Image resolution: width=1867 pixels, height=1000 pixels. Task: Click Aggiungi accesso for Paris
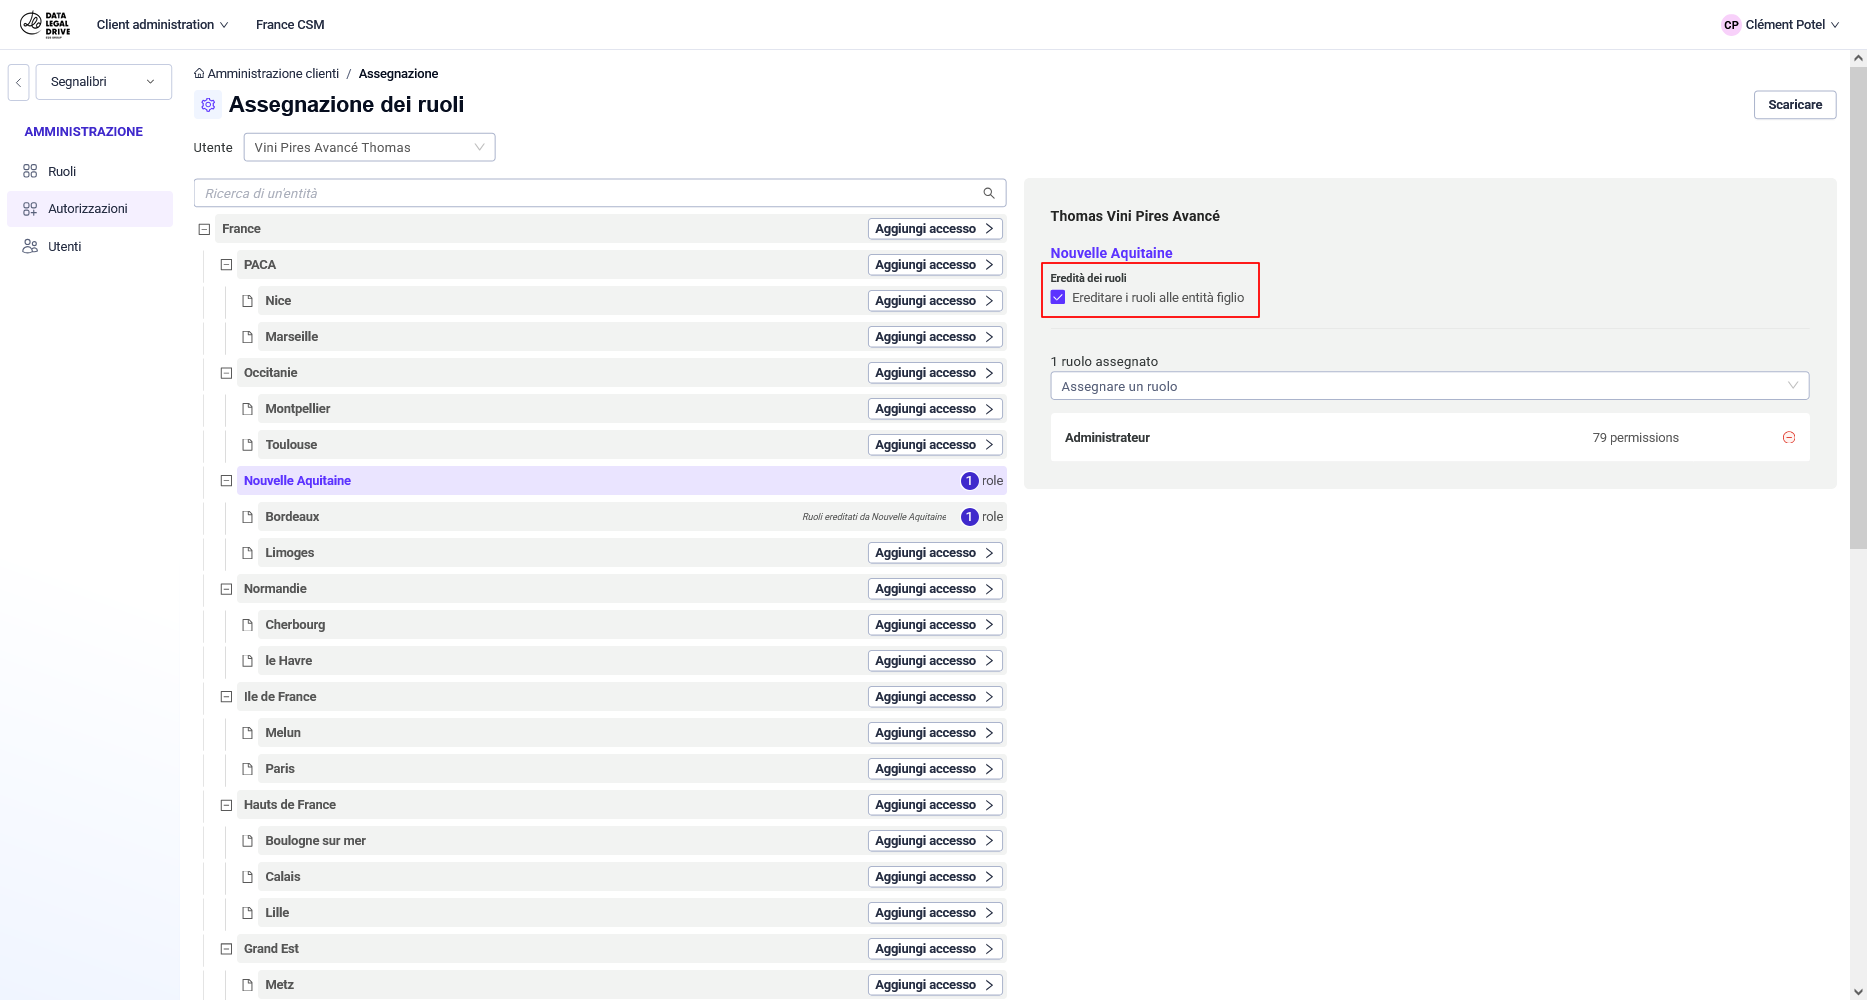pos(935,769)
